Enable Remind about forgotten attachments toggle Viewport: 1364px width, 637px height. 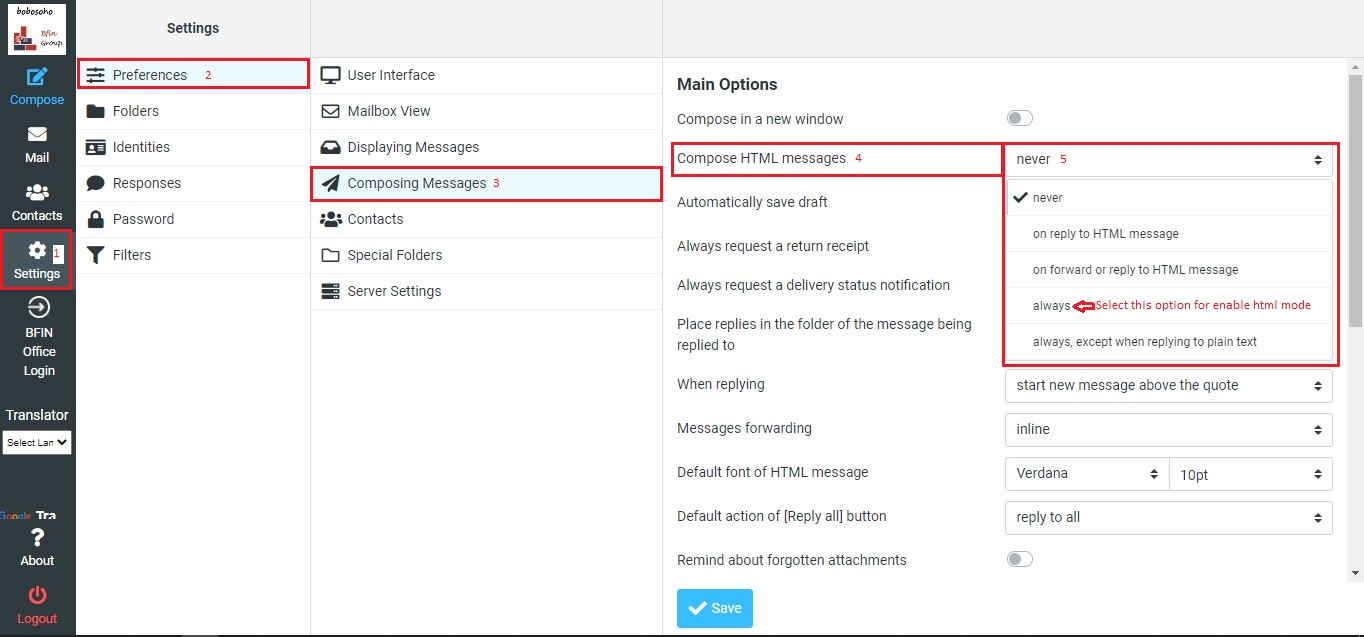coord(1019,560)
